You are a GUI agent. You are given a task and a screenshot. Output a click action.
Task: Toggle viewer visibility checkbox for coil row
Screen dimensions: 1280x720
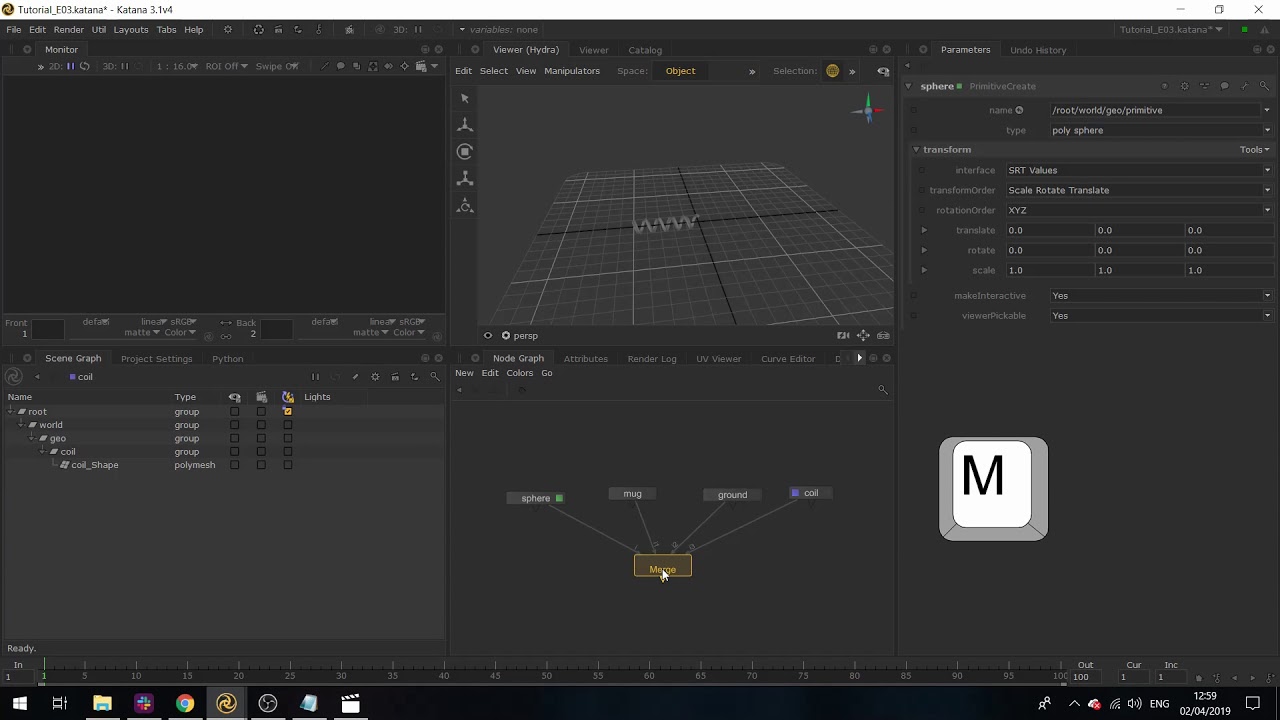click(x=235, y=452)
